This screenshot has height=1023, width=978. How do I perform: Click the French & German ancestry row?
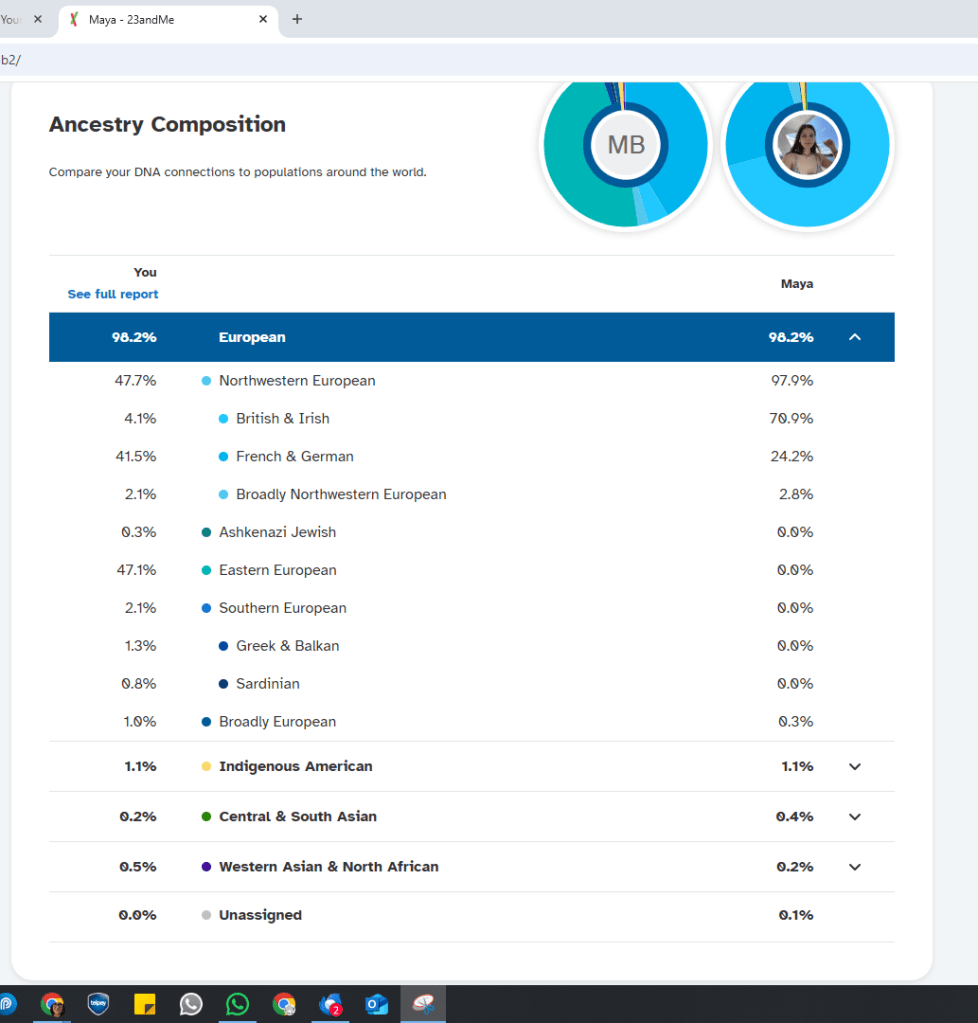(x=294, y=456)
